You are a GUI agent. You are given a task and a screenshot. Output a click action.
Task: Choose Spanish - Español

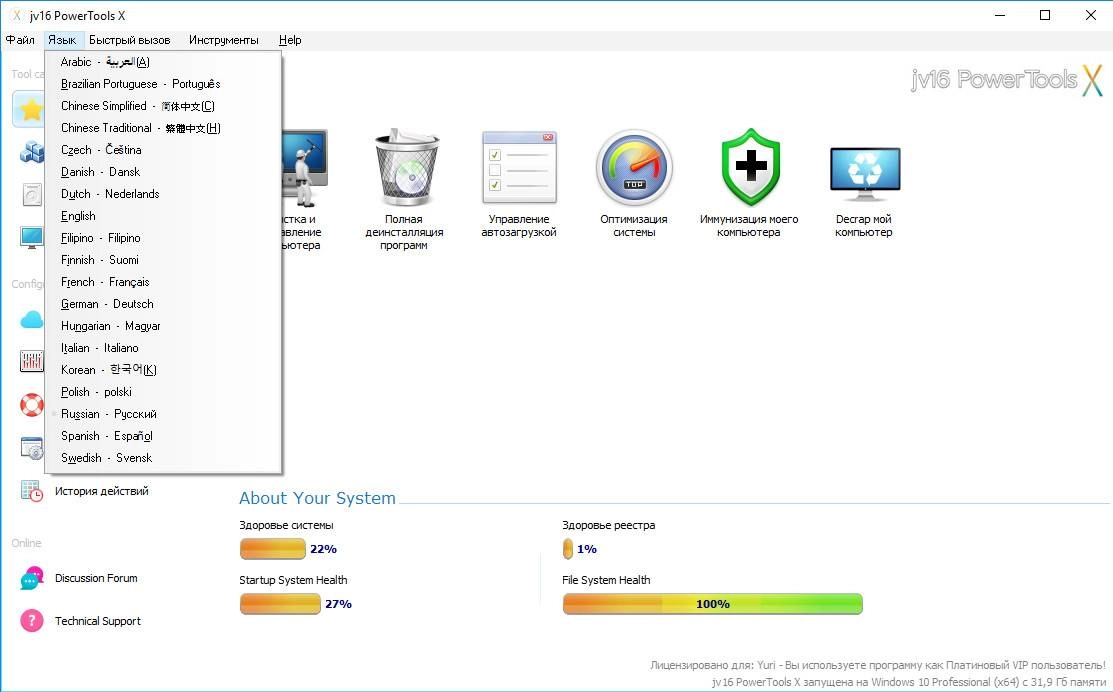point(163,436)
